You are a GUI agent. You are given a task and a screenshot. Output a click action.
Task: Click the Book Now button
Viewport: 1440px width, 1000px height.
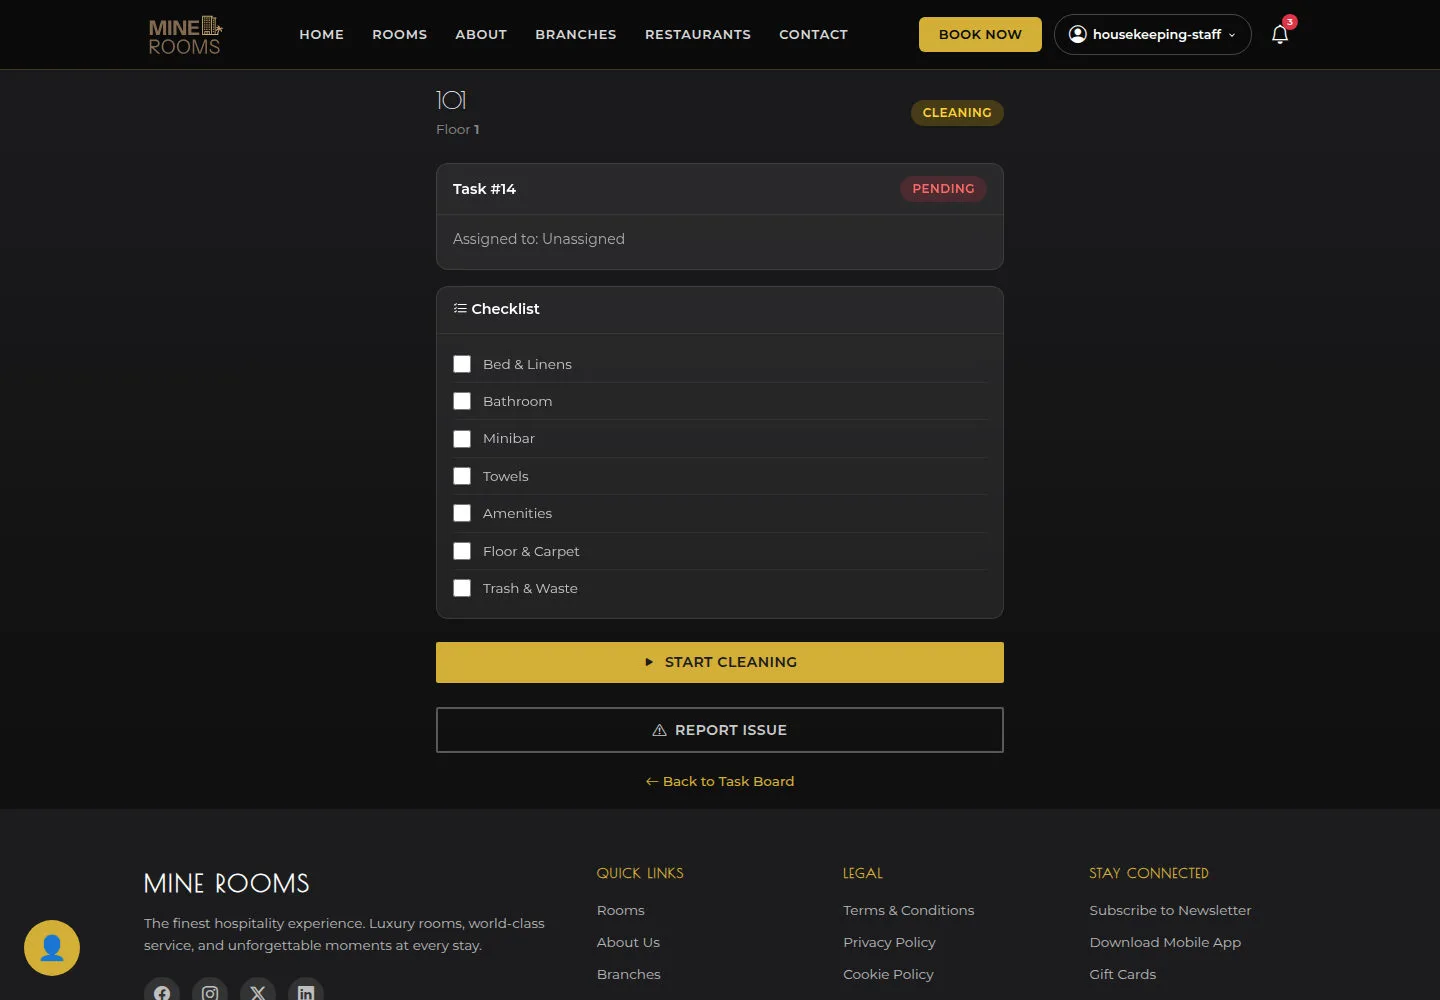[980, 35]
